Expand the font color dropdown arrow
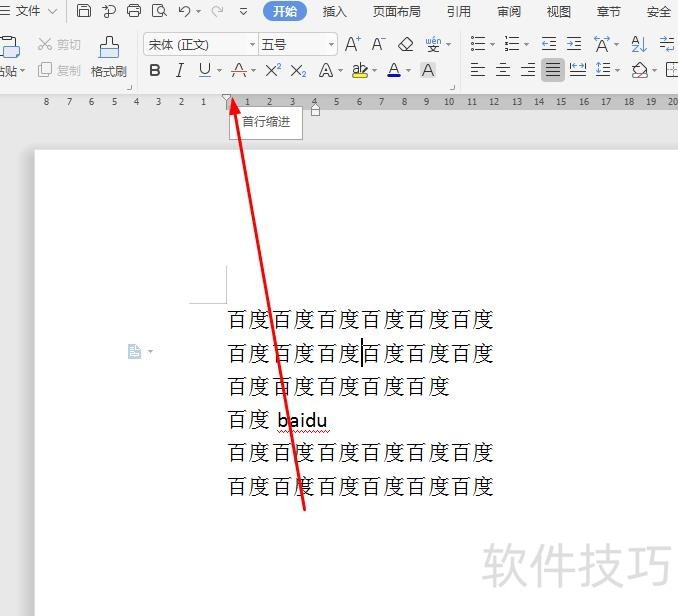Screen dimensions: 678x616 tap(408, 70)
